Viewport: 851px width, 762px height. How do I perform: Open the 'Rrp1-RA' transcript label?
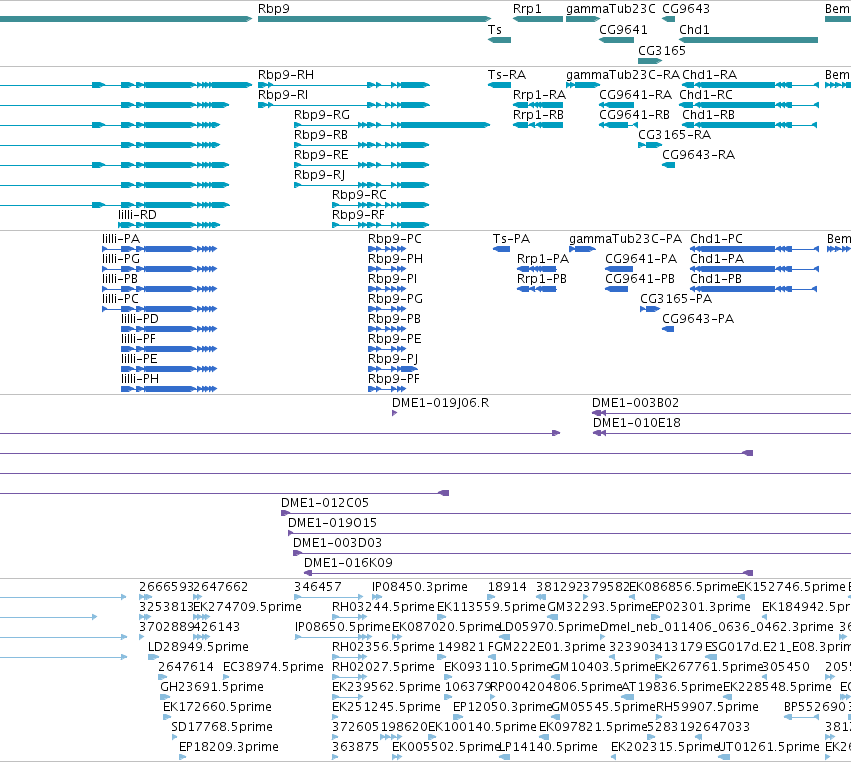tap(539, 95)
